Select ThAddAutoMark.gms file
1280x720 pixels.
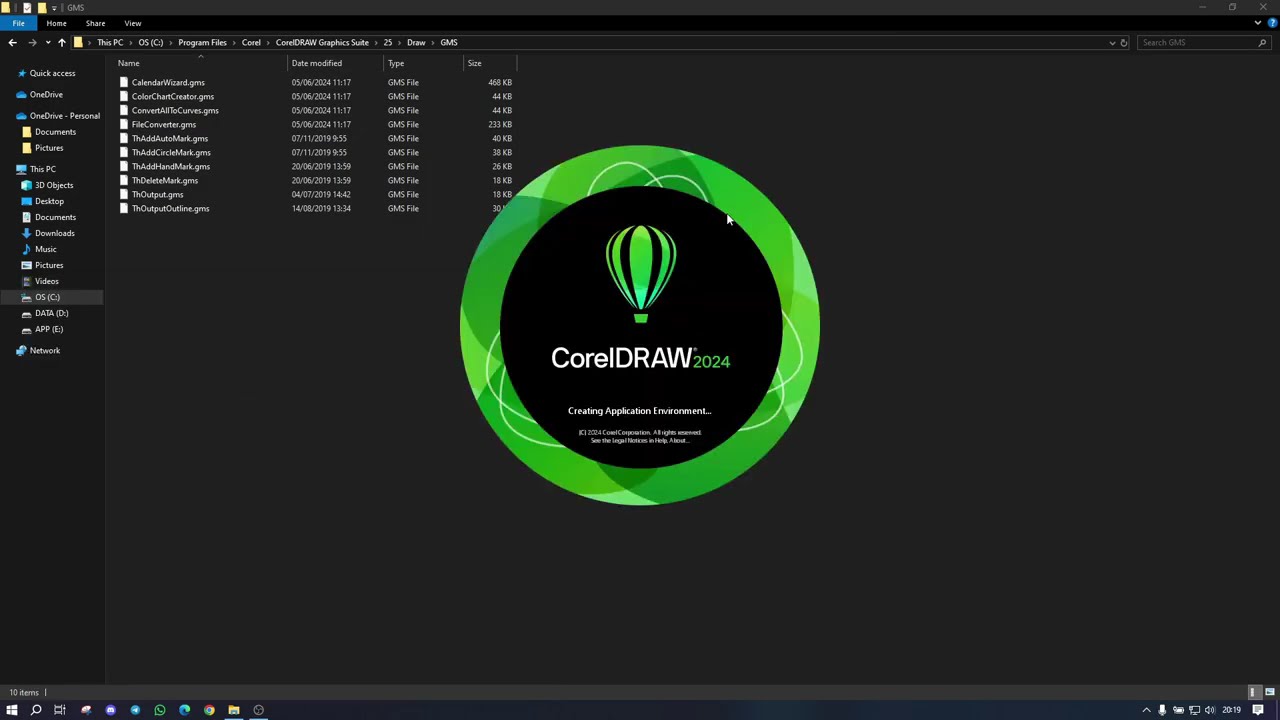(170, 138)
